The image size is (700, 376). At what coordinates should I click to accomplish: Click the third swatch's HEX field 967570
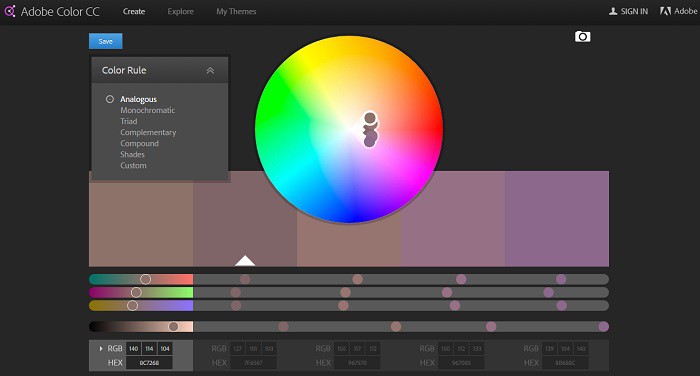tap(357, 363)
